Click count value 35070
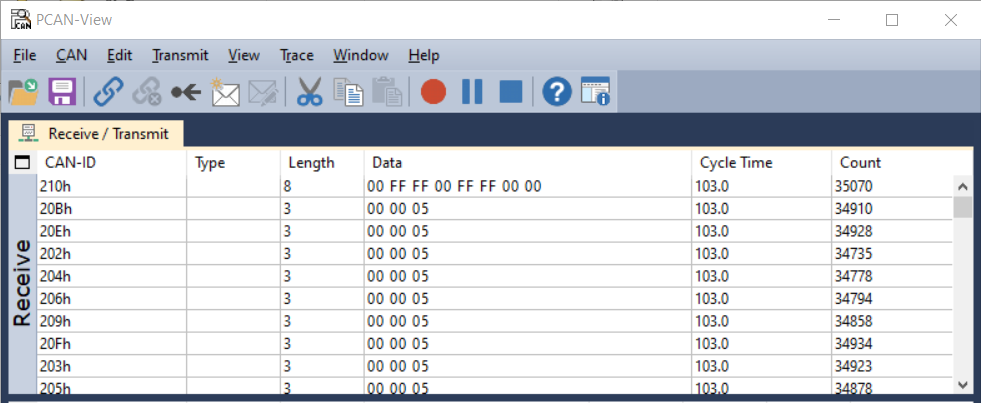981x403 pixels. [853, 186]
